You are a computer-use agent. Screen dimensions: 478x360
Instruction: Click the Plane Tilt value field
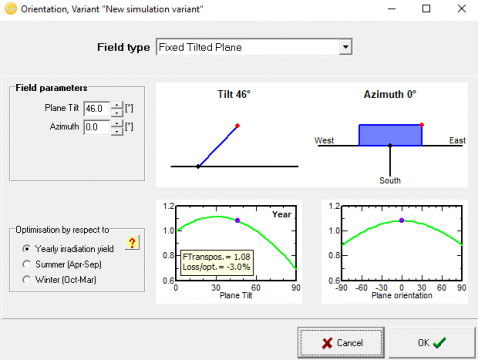point(97,109)
